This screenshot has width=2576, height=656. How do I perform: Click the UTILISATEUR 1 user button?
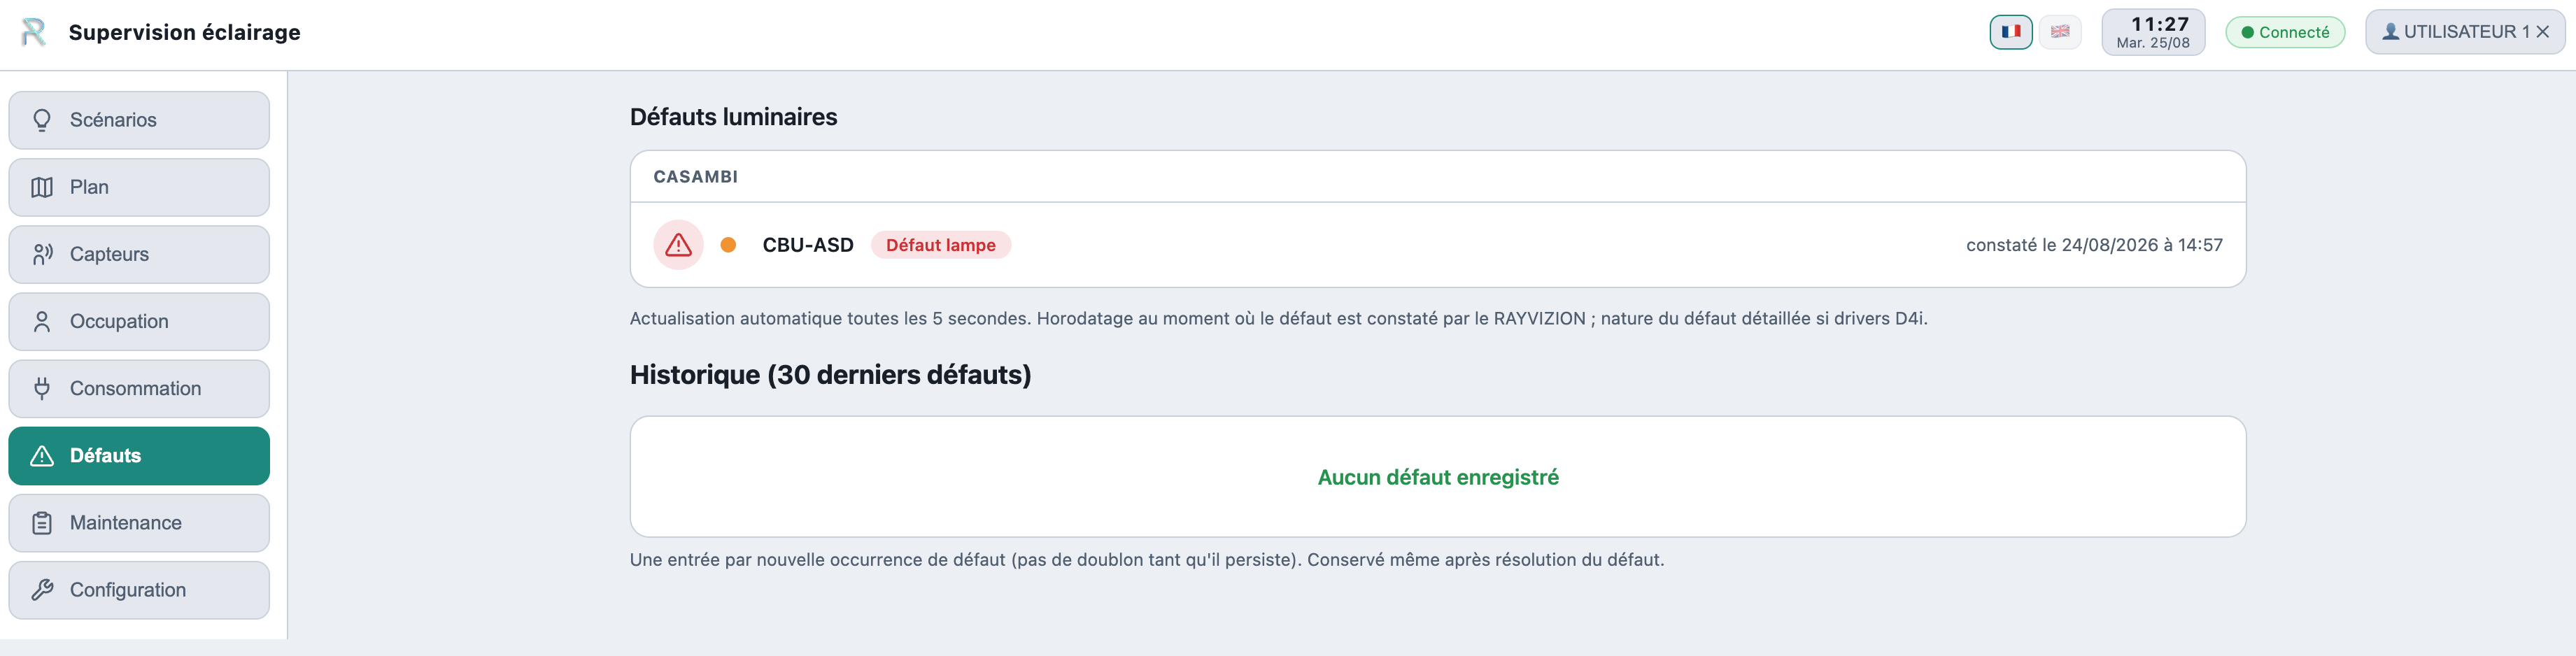point(2465,32)
